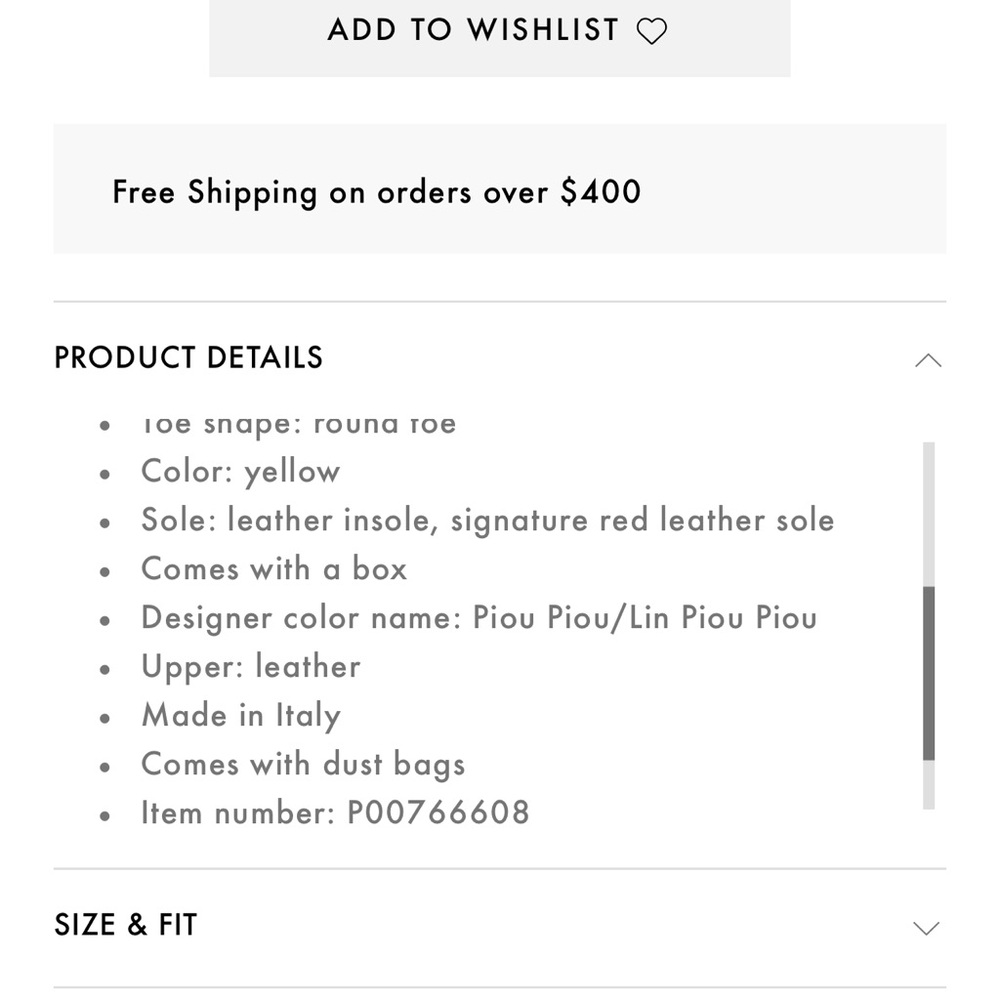The height and width of the screenshot is (1000, 1000).
Task: Click the Free Shipping on orders banner
Action: (376, 191)
